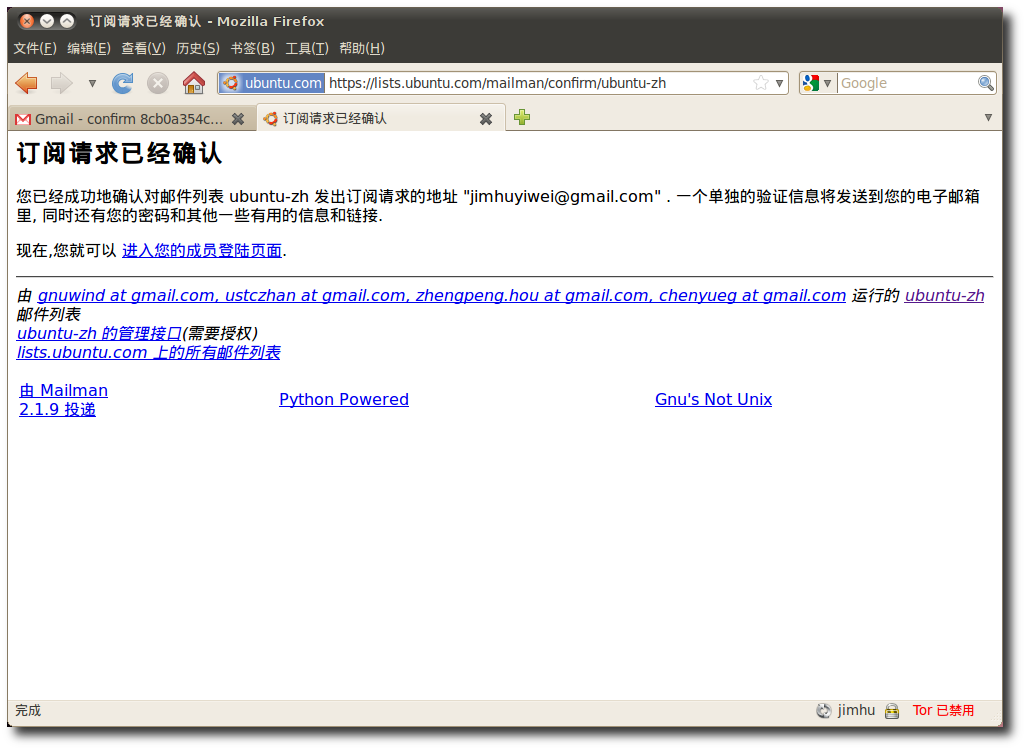The height and width of the screenshot is (750, 1026).
Task: Click the Forward arrow button
Action: pyautogui.click(x=62, y=83)
